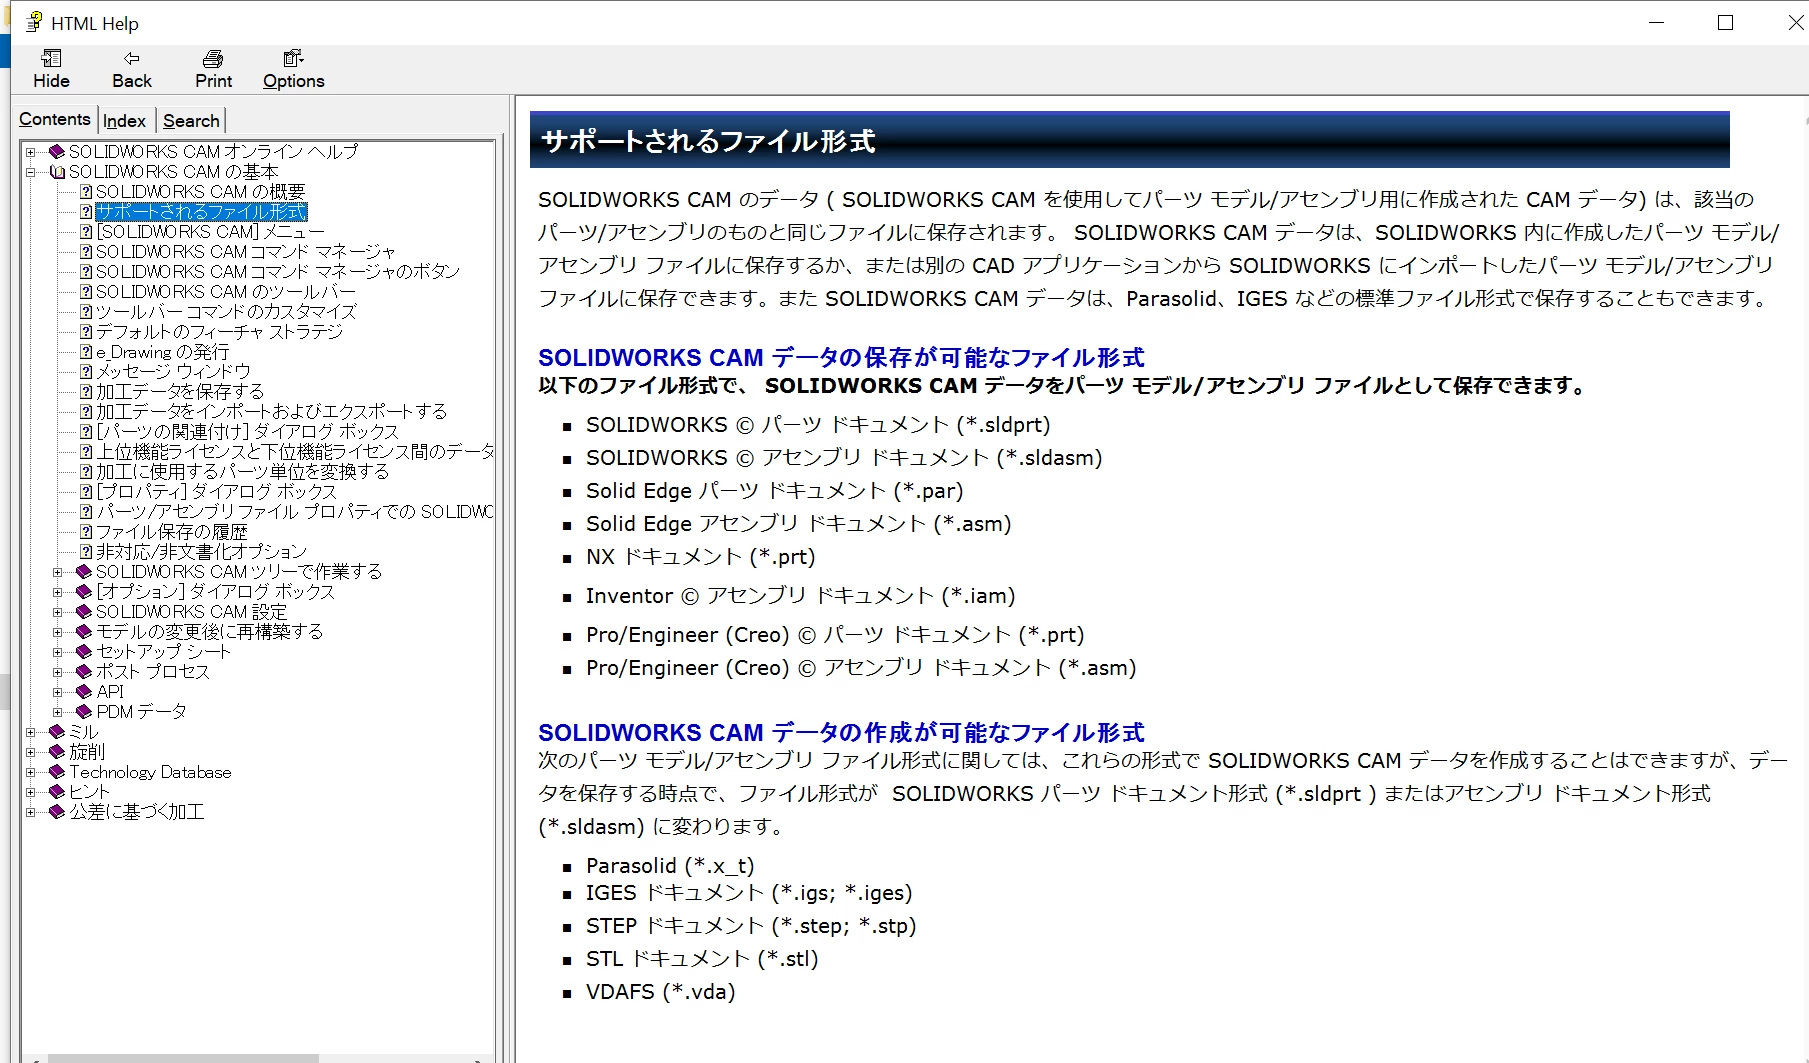This screenshot has width=1809, height=1063.
Task: Open the Options toolbar icon
Action: point(293,58)
